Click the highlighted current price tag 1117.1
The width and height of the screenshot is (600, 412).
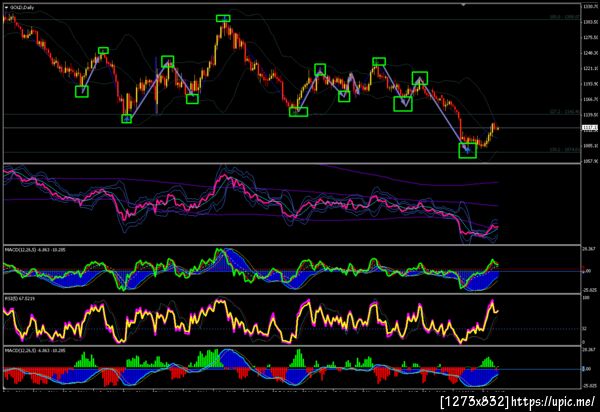coord(590,127)
